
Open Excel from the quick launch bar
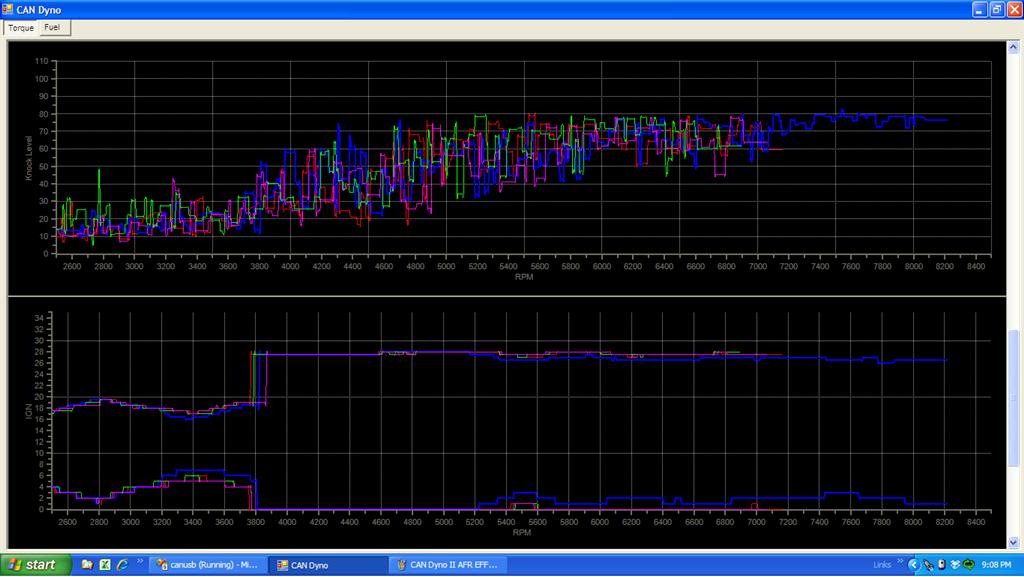pos(104,565)
